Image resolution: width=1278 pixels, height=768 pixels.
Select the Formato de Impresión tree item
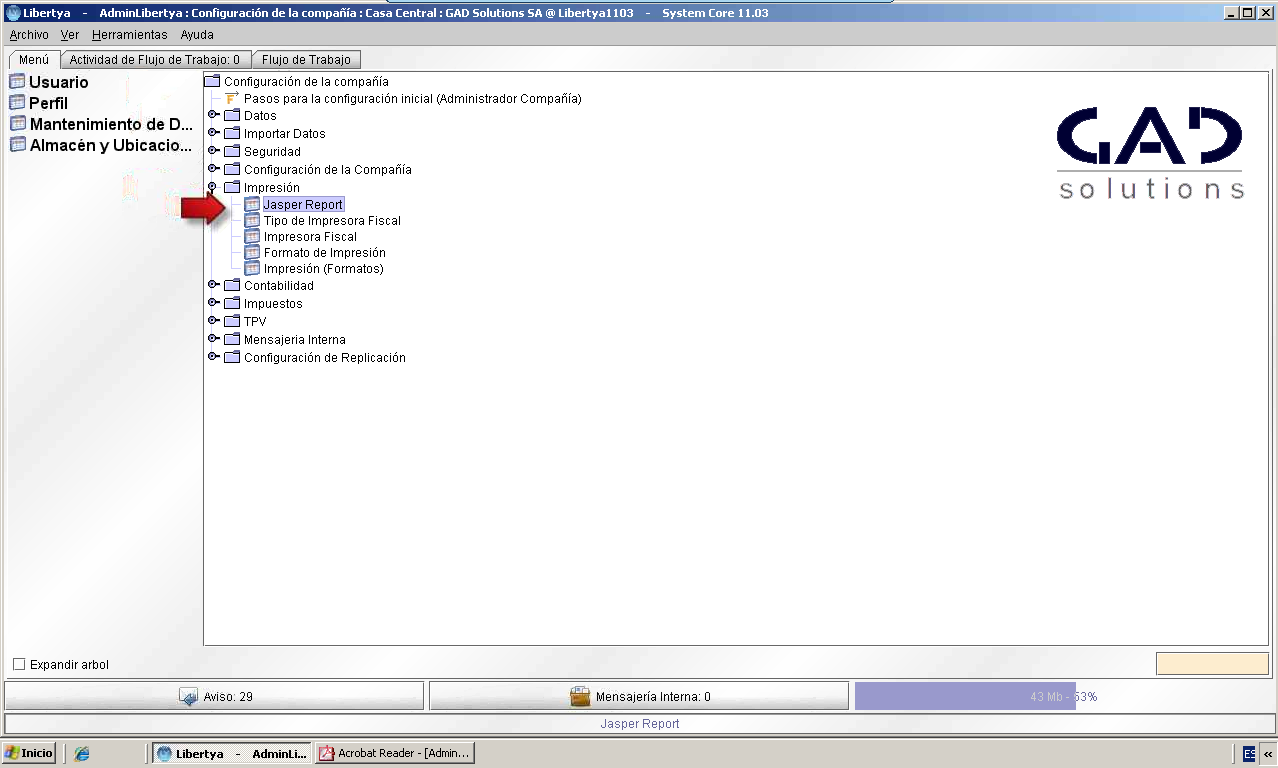point(325,253)
